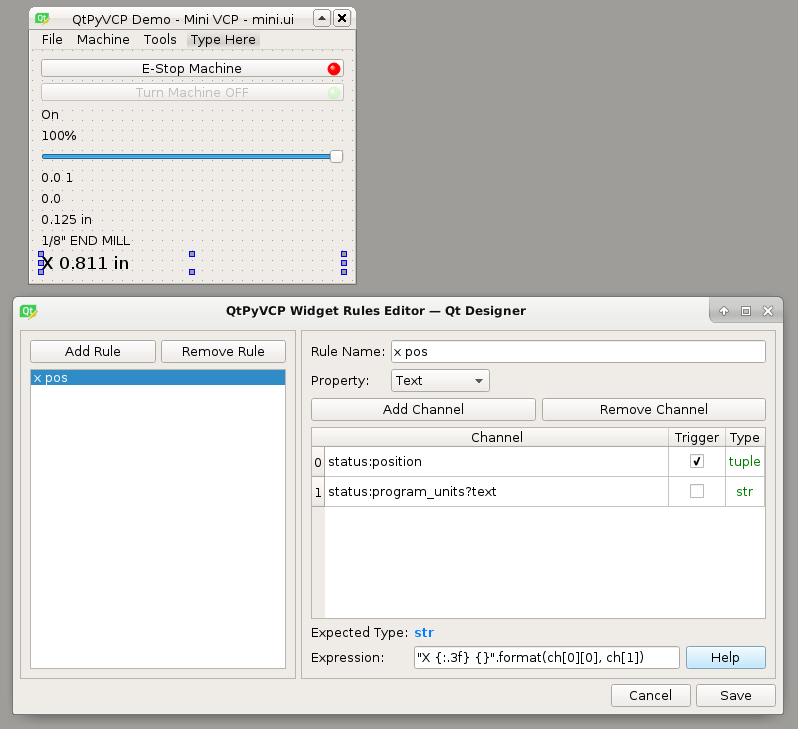Toggle the Trigger checkbox for status:program_units?text

pyautogui.click(x=697, y=491)
